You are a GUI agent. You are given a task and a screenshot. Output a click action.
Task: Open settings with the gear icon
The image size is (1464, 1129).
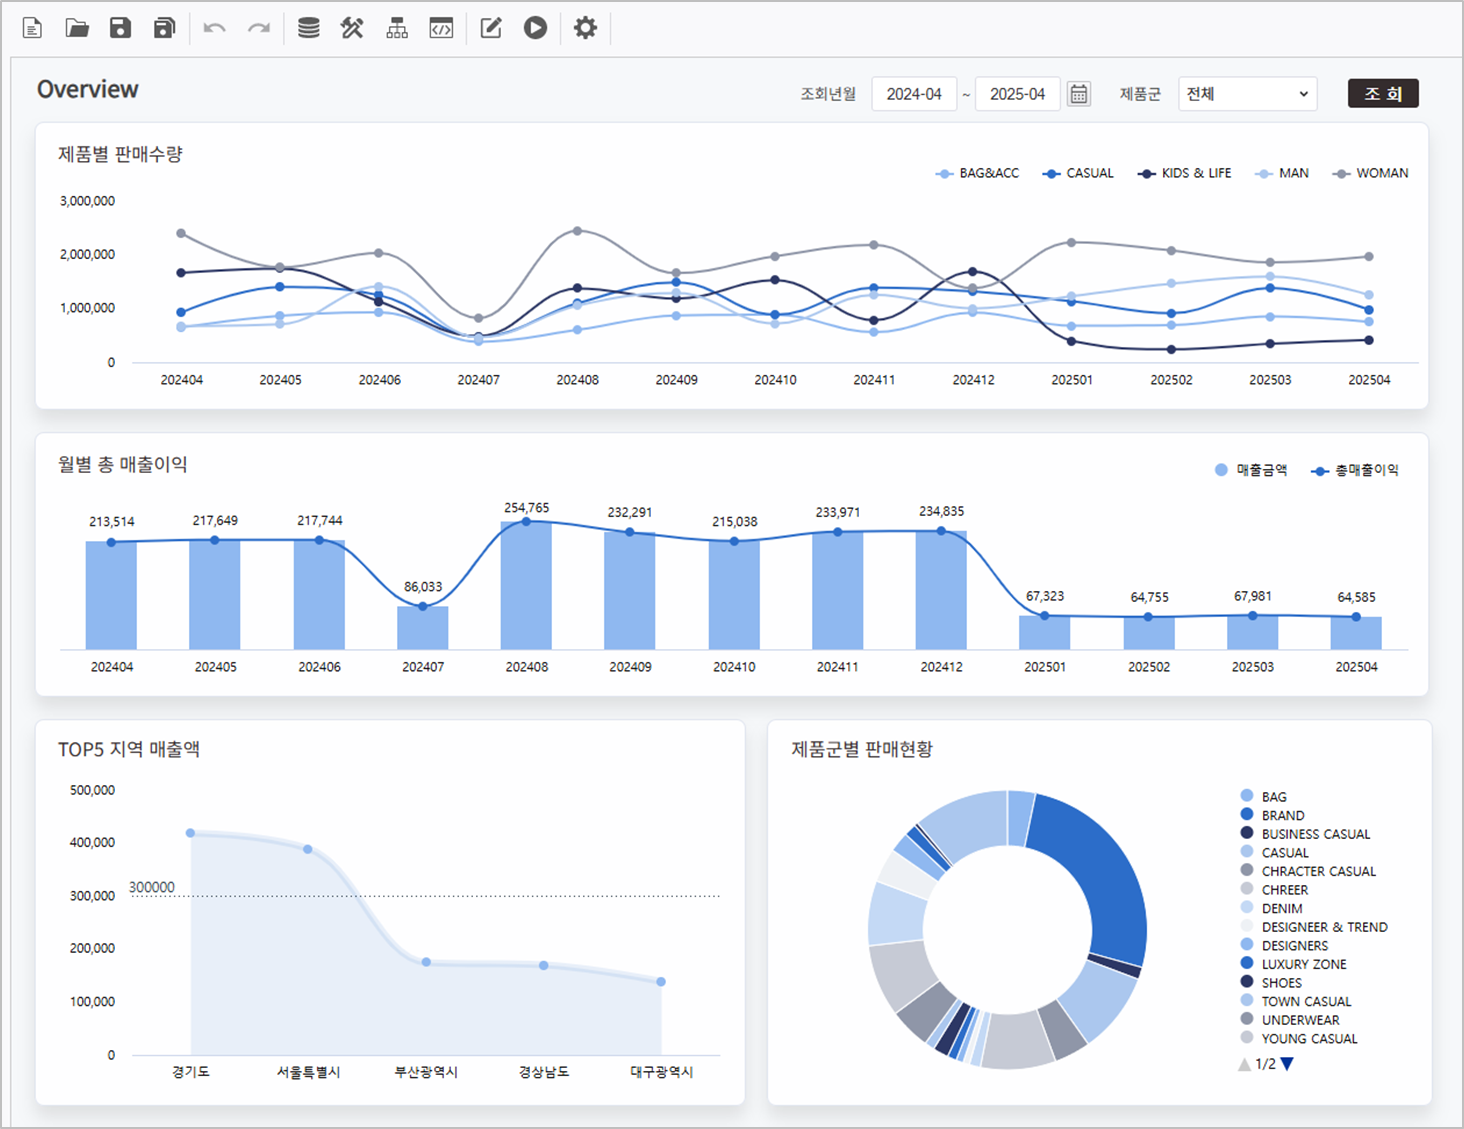585,28
